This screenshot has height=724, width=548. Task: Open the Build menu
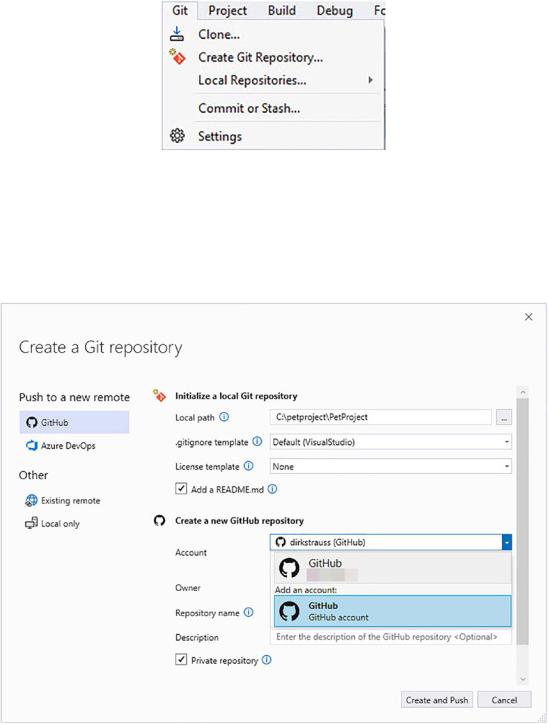pyautogui.click(x=282, y=10)
